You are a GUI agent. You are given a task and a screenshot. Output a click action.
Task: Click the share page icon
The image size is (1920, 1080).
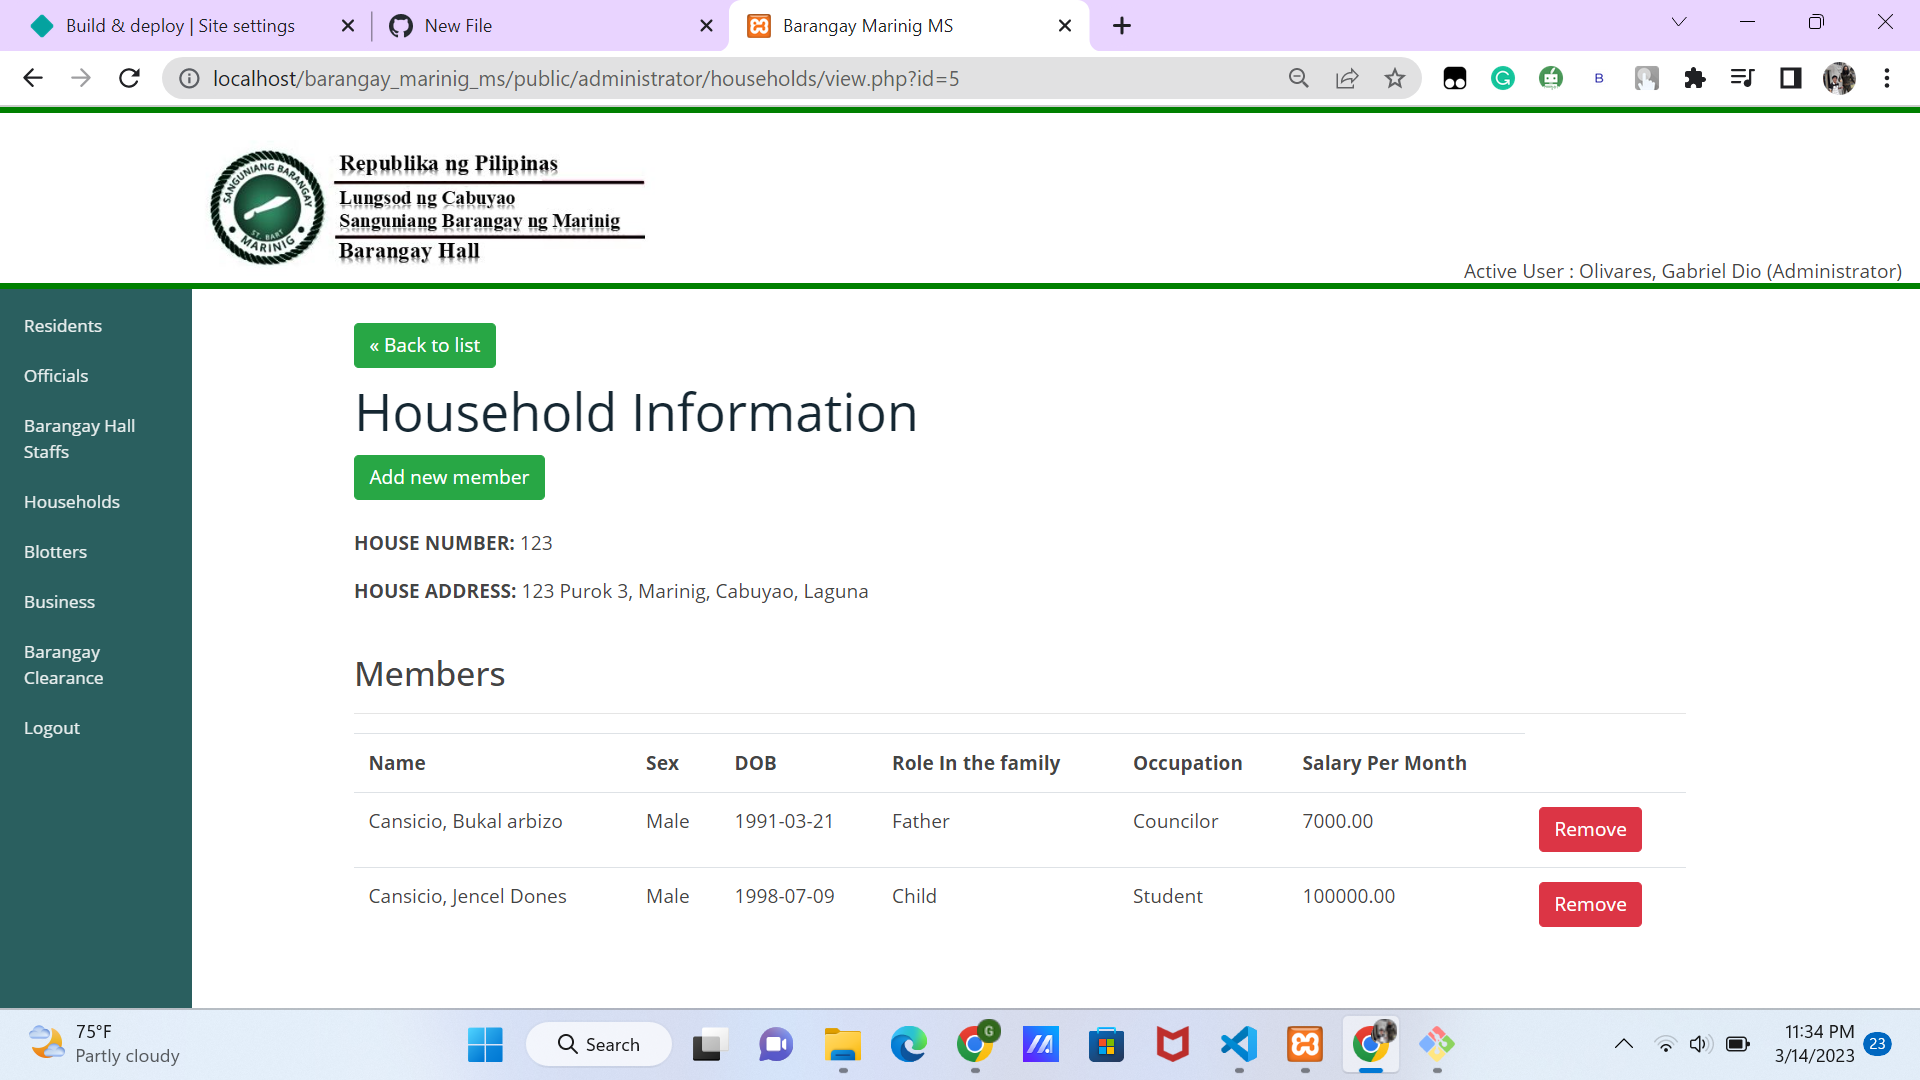[x=1347, y=78]
